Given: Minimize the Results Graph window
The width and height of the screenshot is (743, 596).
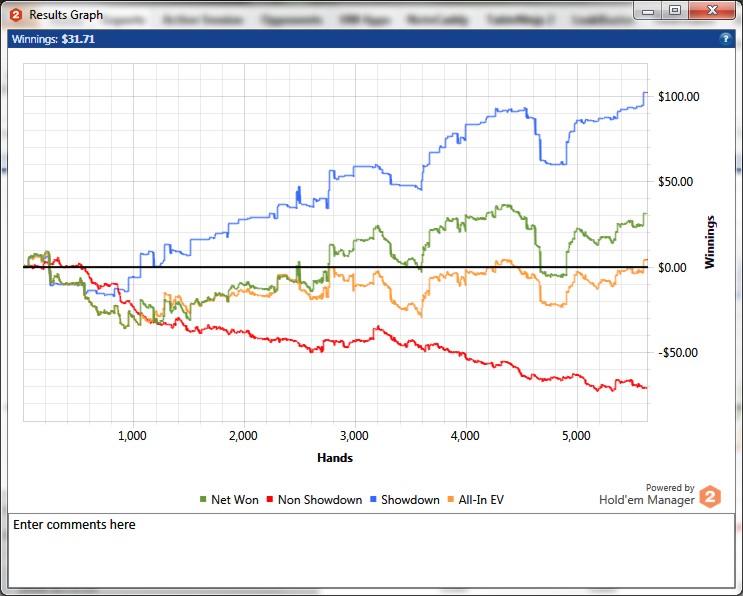Looking at the screenshot, I should tap(650, 10).
